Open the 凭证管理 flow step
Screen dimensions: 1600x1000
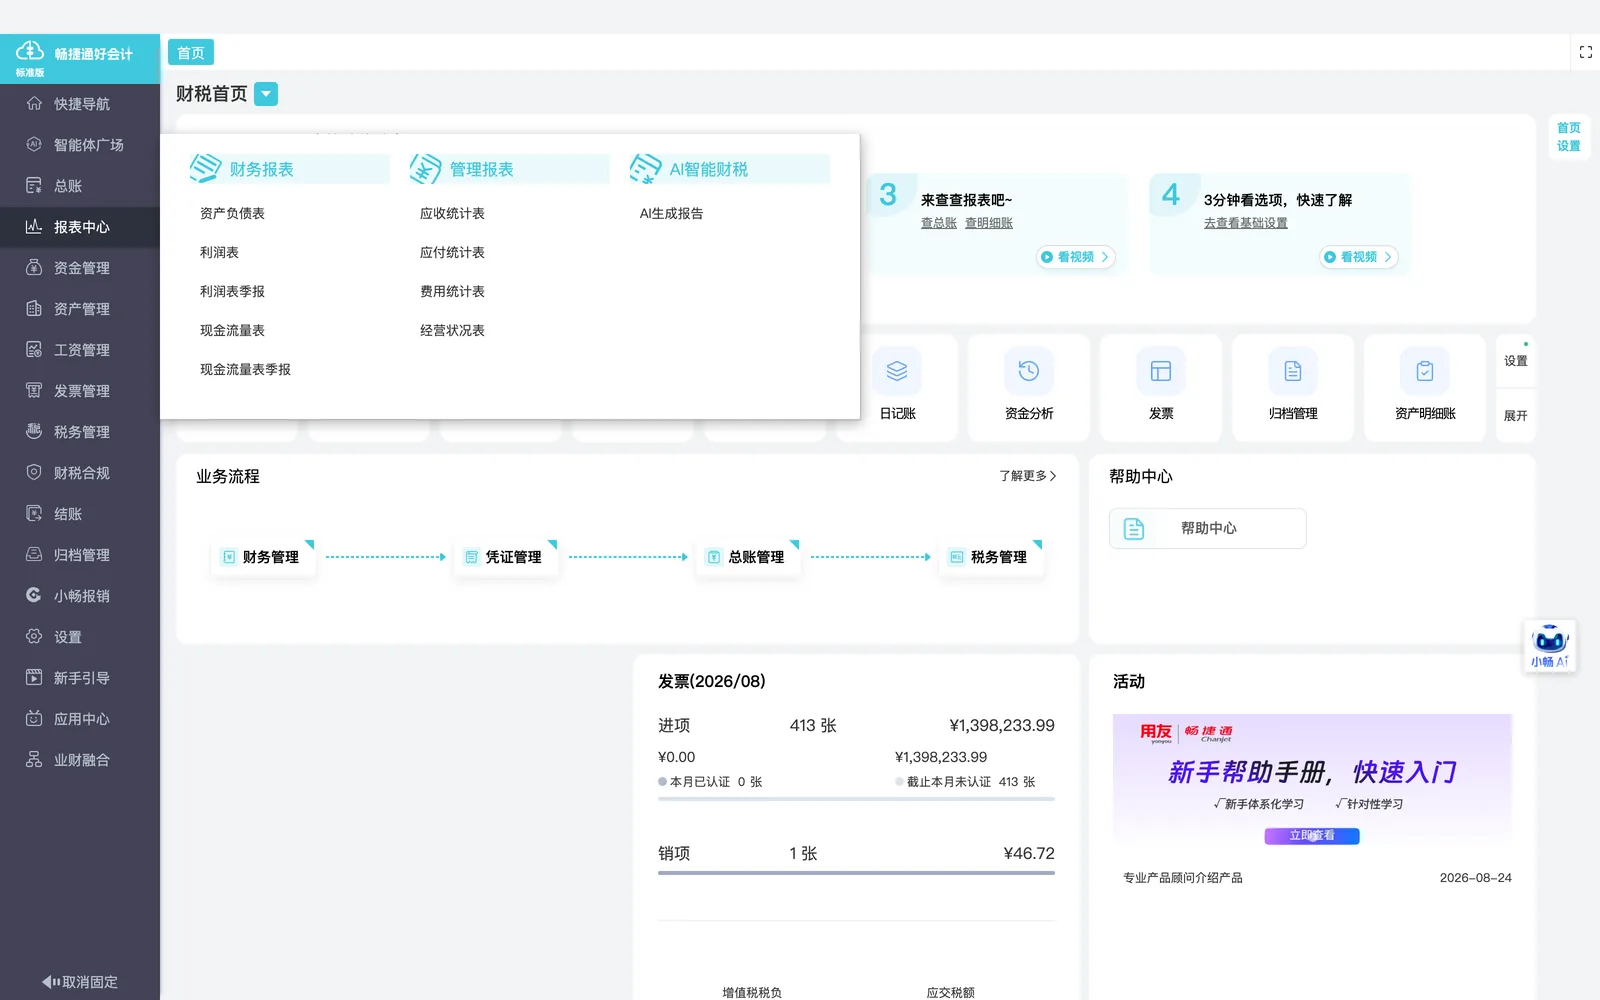[x=505, y=557]
